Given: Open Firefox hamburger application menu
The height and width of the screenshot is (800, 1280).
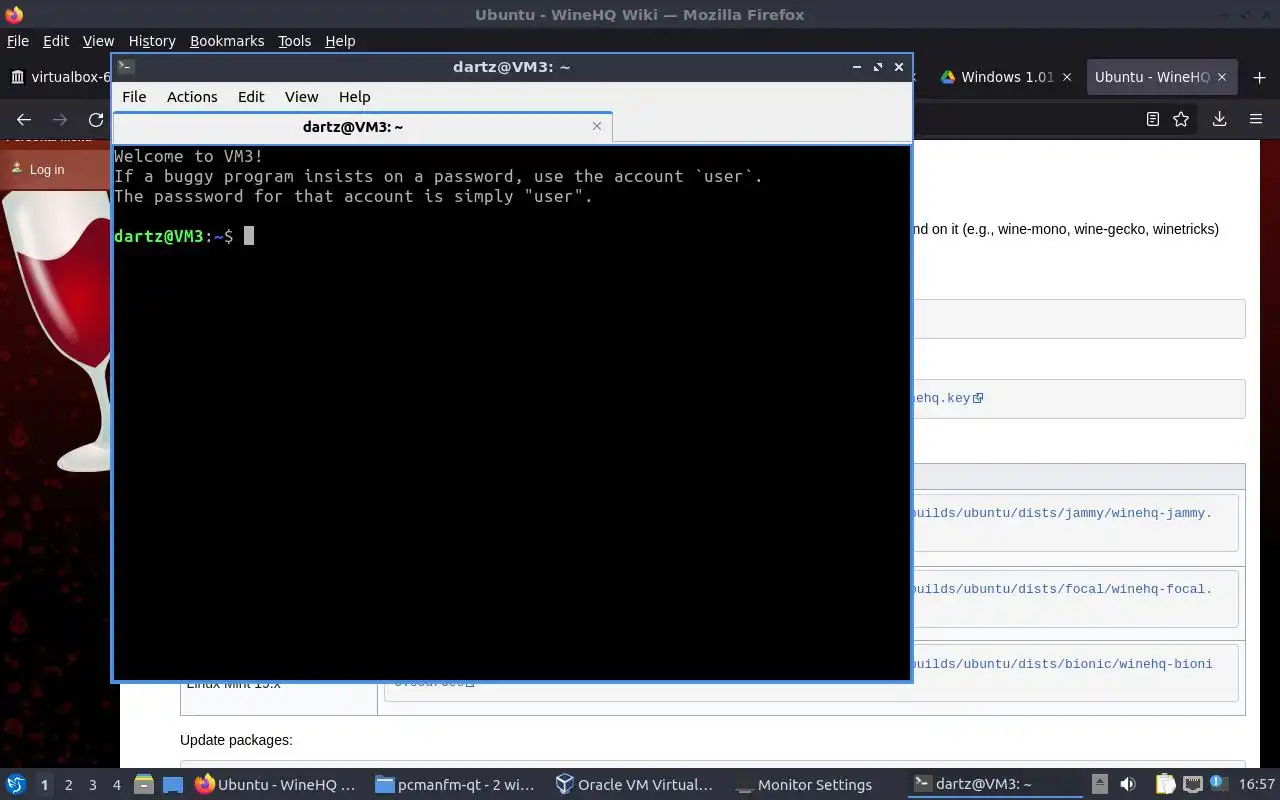Looking at the screenshot, I should click(1256, 119).
